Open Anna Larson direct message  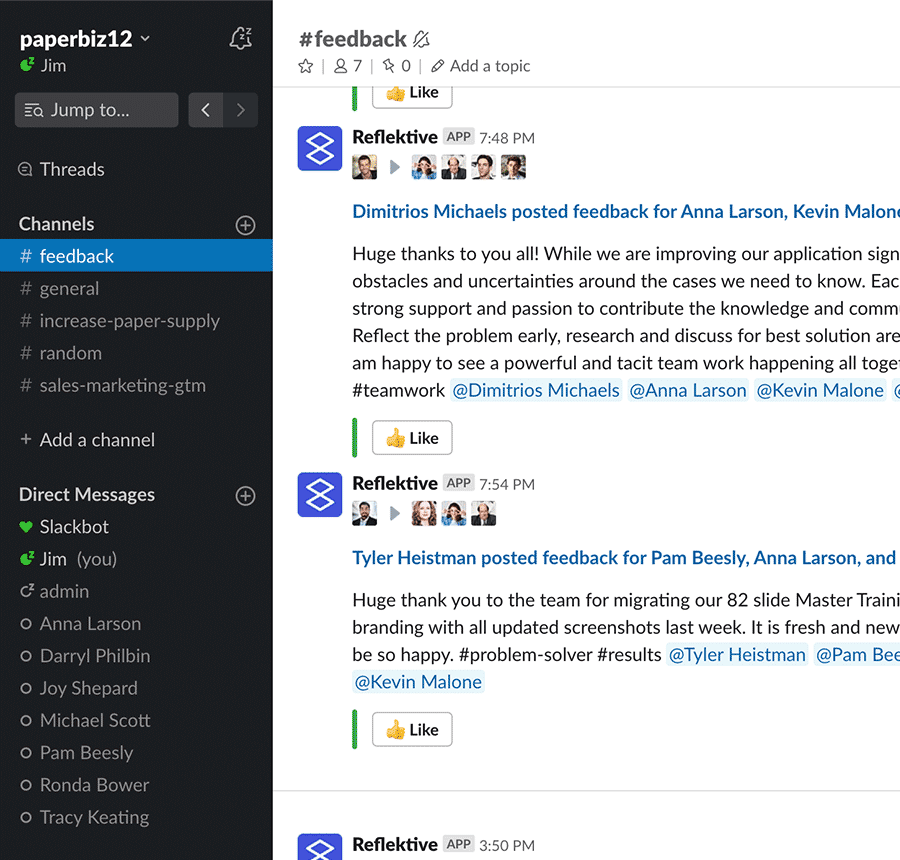pyautogui.click(x=136, y=623)
